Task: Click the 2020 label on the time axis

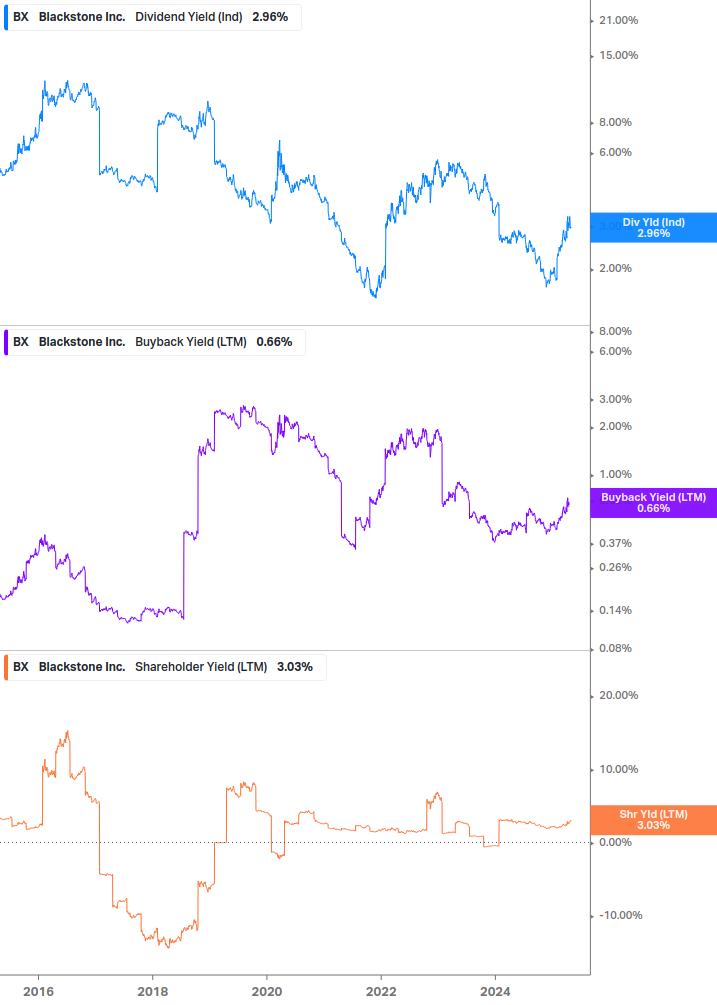Action: (x=267, y=992)
